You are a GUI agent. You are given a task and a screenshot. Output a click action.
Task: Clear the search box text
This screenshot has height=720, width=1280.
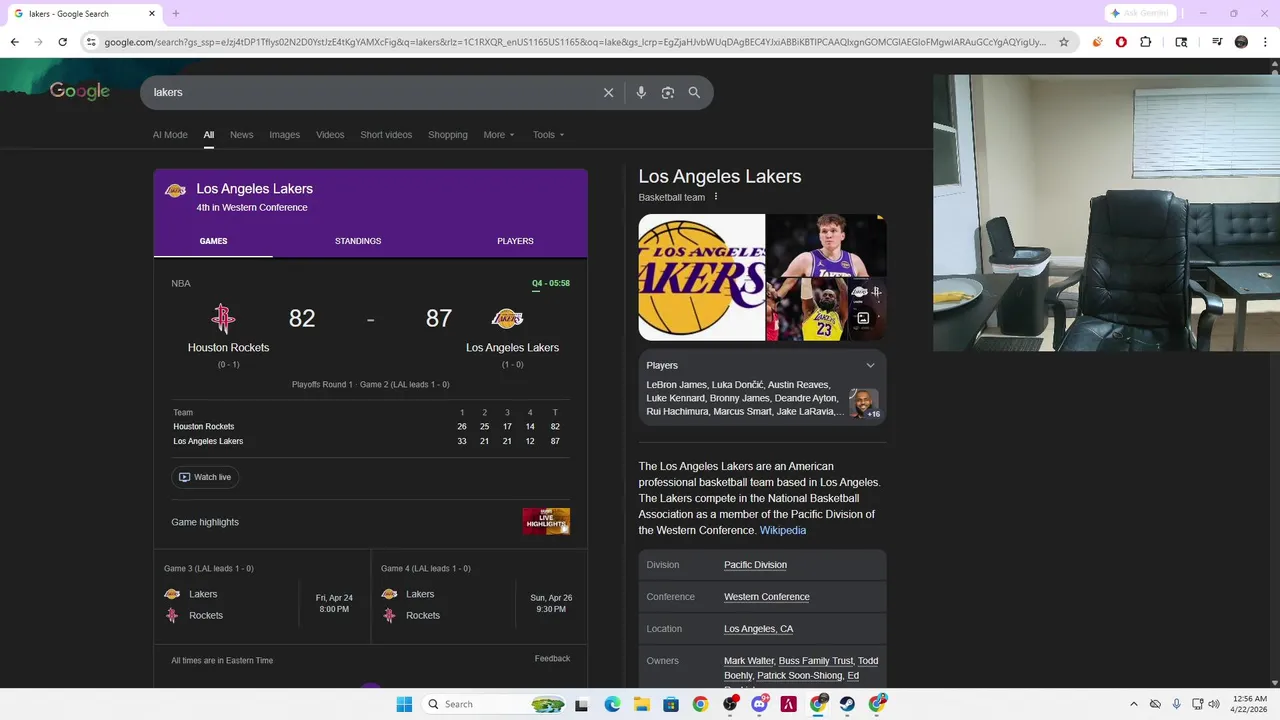point(608,92)
